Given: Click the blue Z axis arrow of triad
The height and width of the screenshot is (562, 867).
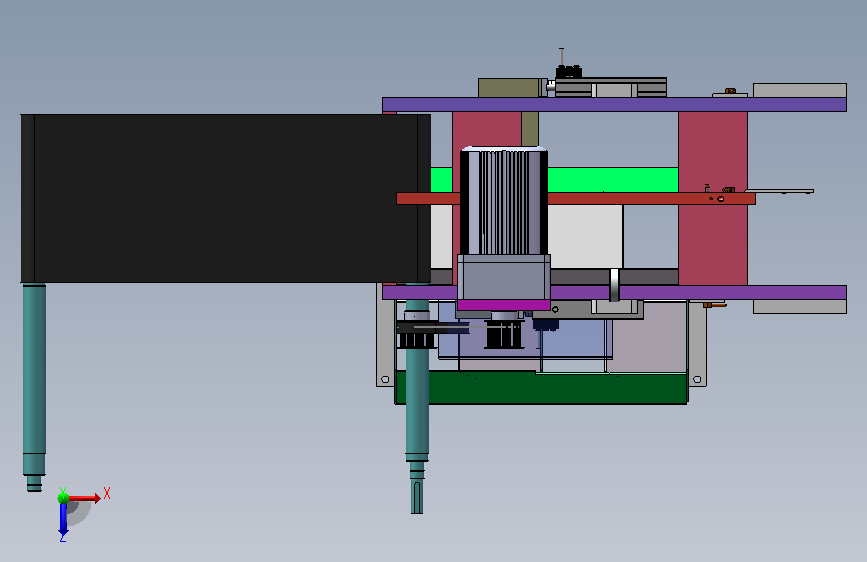Looking at the screenshot, I should click(x=63, y=519).
